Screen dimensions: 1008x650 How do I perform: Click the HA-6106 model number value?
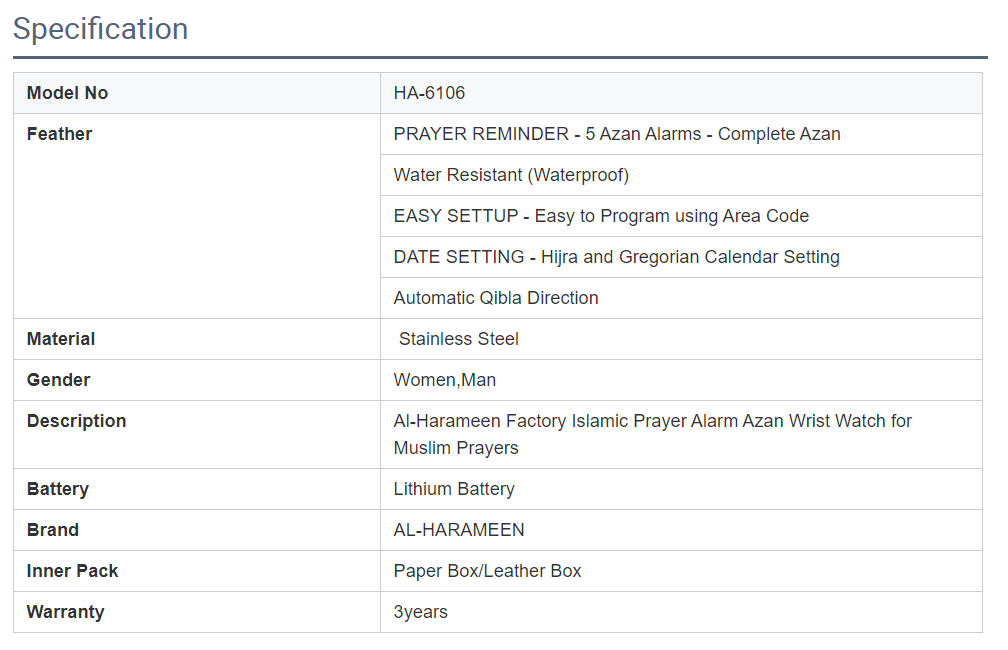point(429,93)
